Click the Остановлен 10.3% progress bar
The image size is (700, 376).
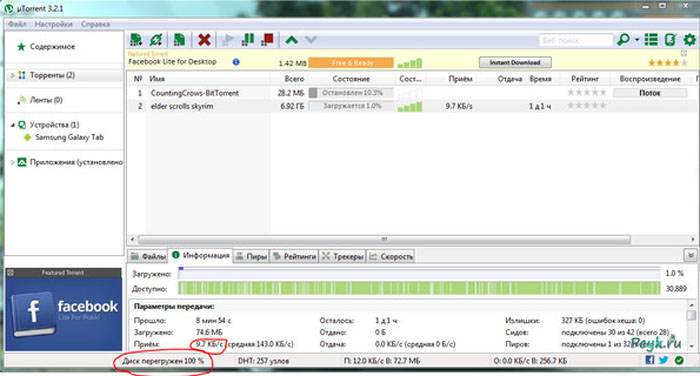[x=351, y=93]
